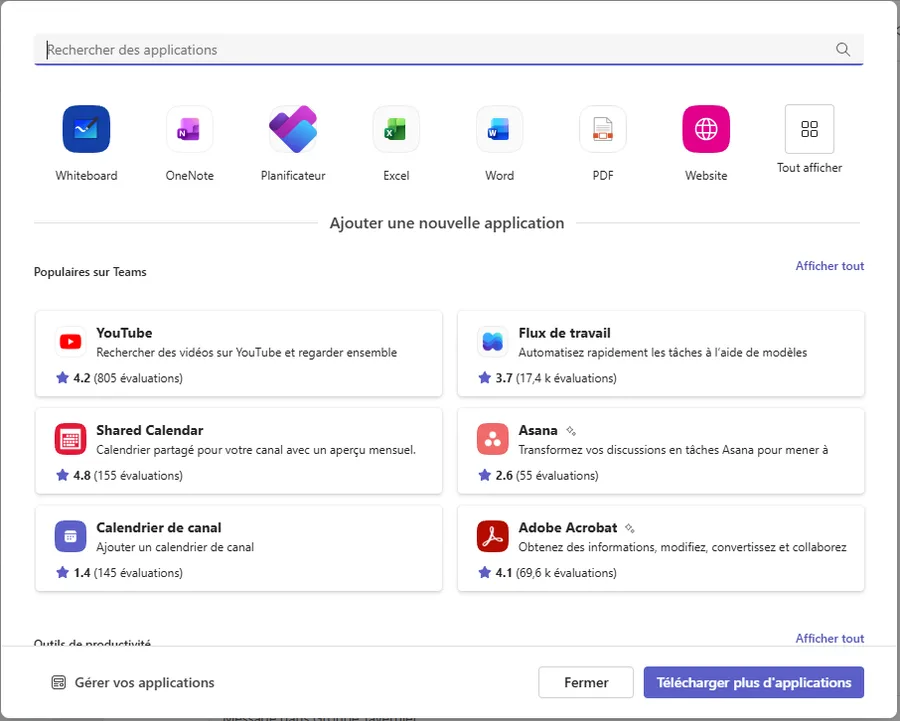
Task: Add the Excel app icon
Action: pos(396,129)
